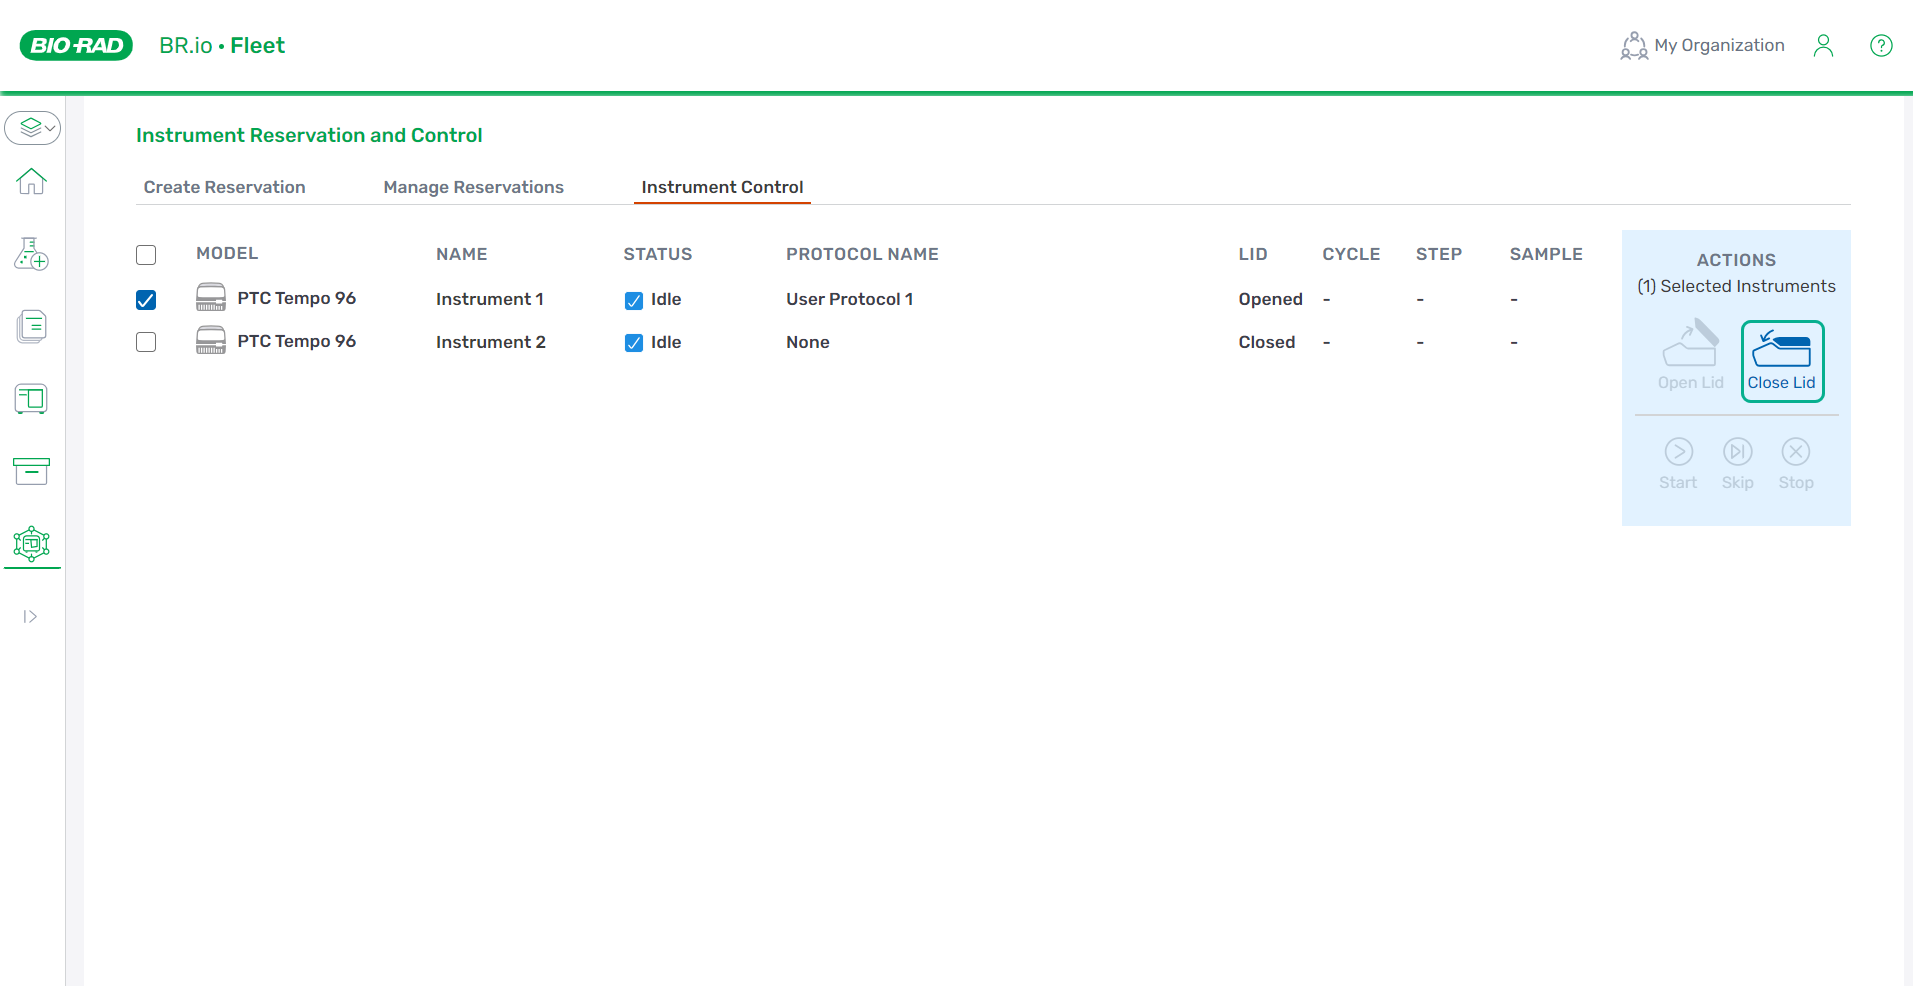
Task: Click the Close Lid action
Action: click(1782, 361)
